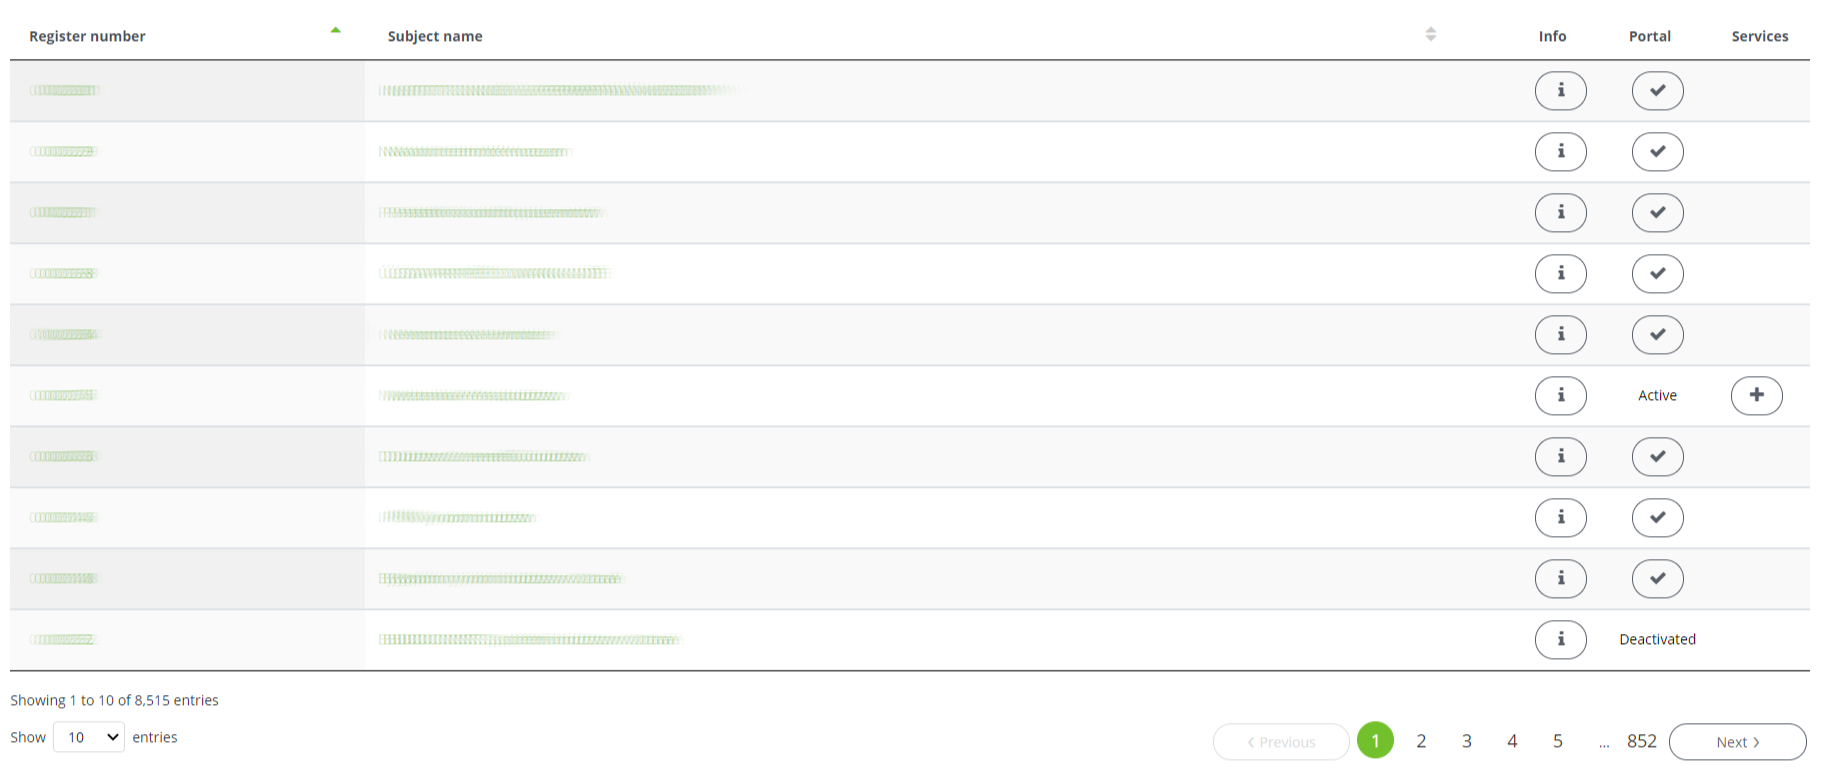Screen dimensions: 1822x782
Task: Jump to last page 852
Action: click(x=1641, y=741)
